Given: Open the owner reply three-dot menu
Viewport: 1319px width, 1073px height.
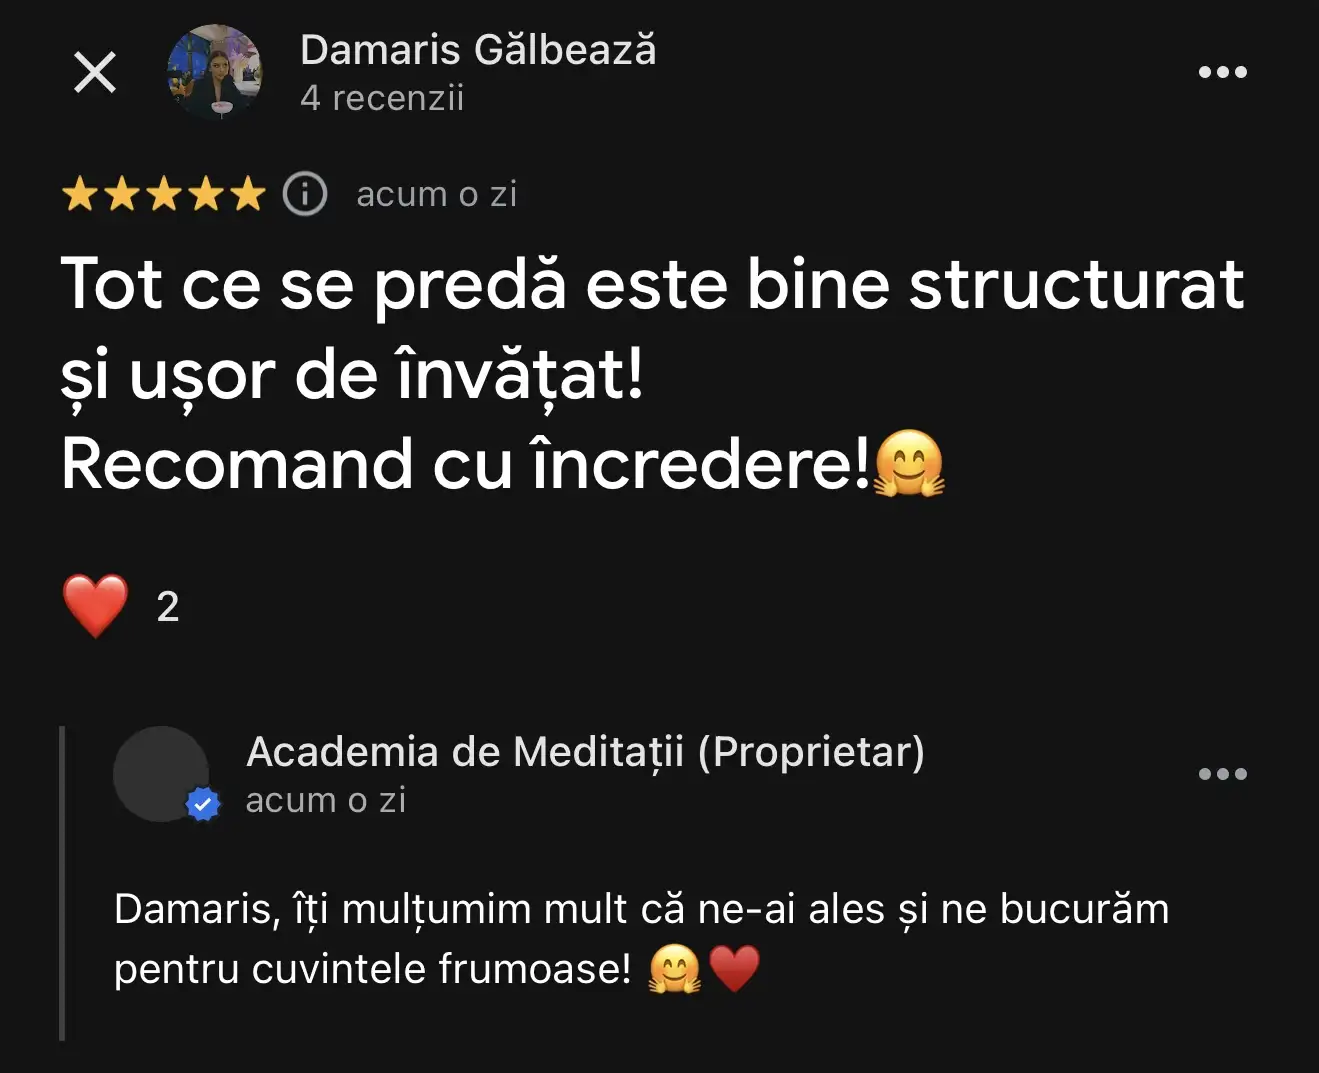Looking at the screenshot, I should (1223, 774).
